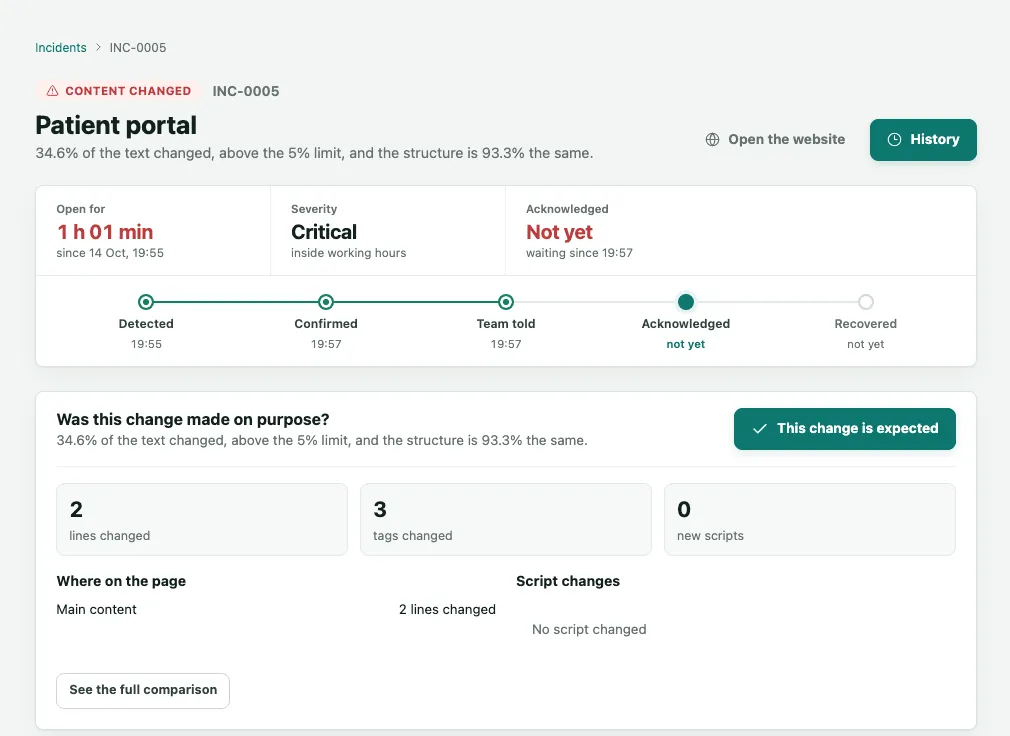Image resolution: width=1010 pixels, height=736 pixels.
Task: Click the summary sentence under Patient portal
Action: pos(314,153)
